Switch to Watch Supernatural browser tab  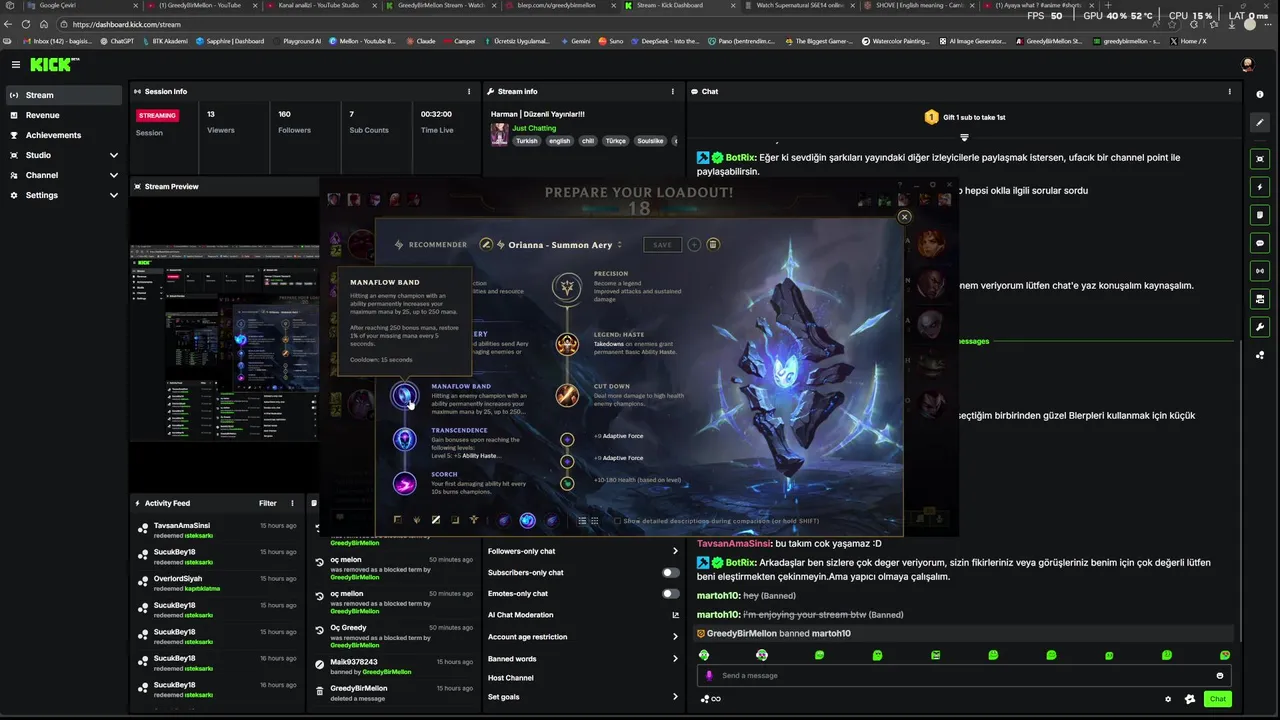(800, 5)
